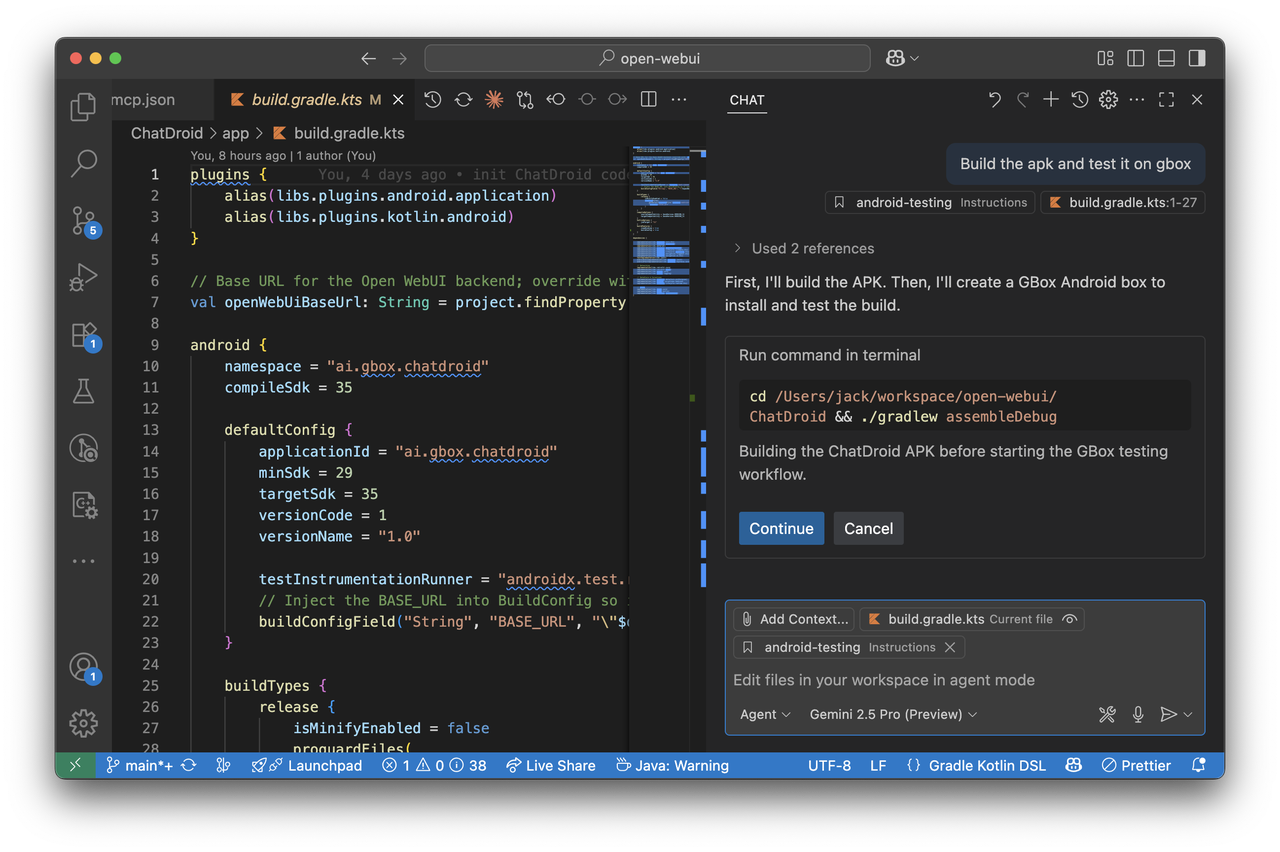Toggle bottom panel layout button
This screenshot has width=1280, height=852.
(x=1166, y=58)
